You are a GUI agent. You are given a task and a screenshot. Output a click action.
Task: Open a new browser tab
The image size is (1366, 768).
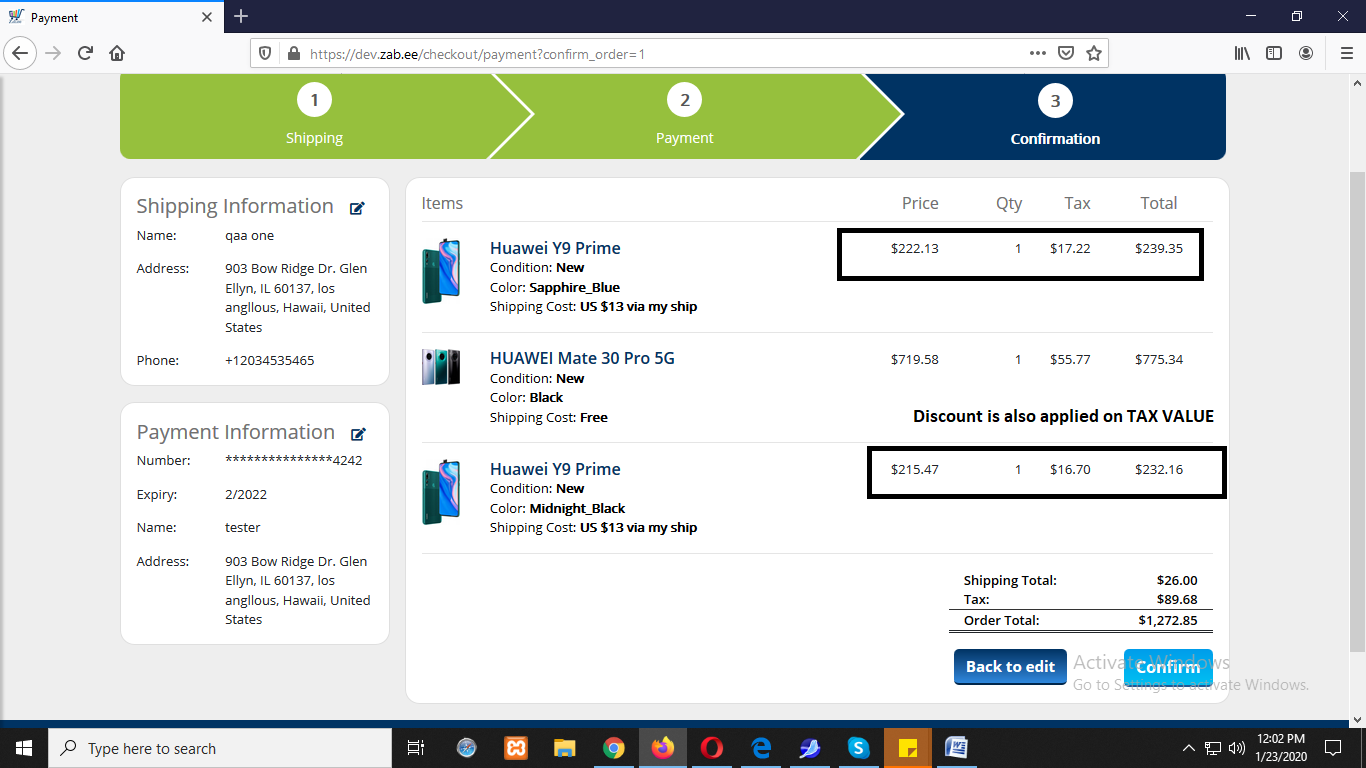click(x=241, y=16)
